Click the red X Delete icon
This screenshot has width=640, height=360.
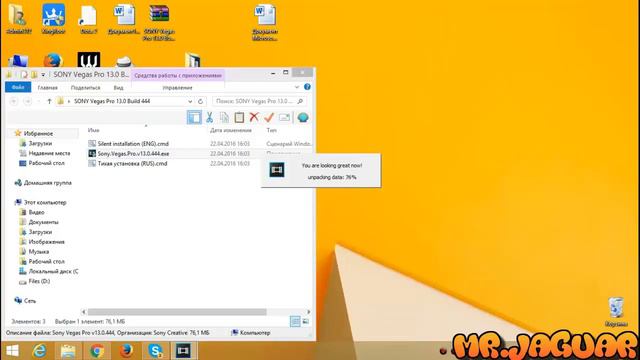254,118
